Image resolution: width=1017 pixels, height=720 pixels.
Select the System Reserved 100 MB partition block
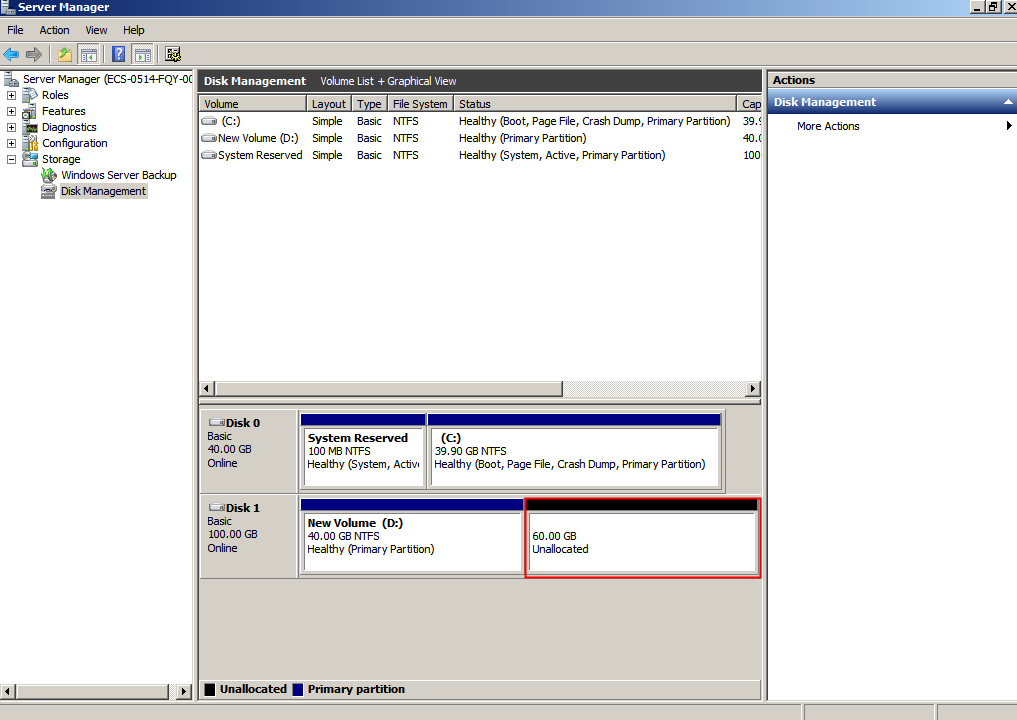363,451
